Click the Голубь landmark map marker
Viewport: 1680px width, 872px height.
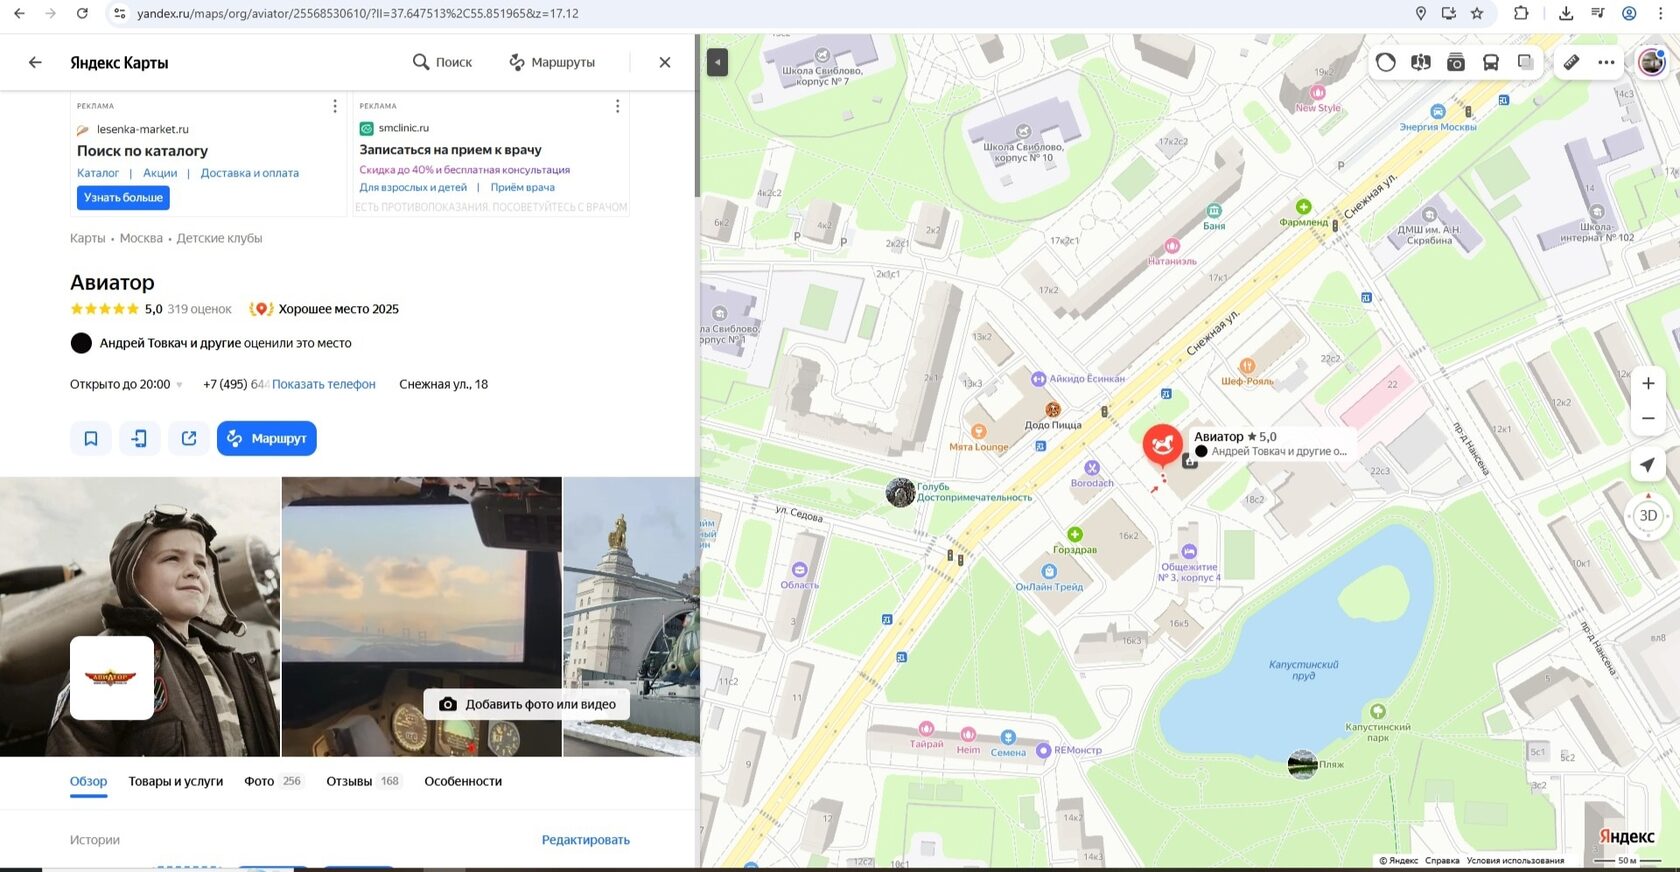pos(900,492)
